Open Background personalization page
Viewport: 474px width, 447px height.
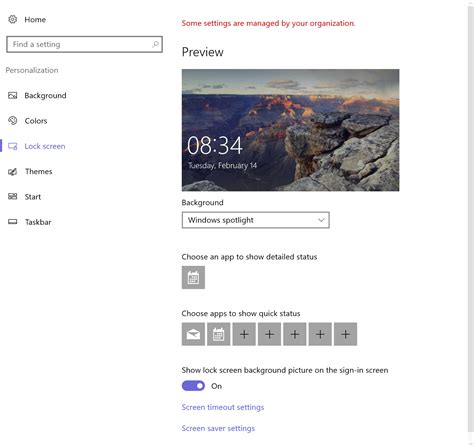[45, 96]
